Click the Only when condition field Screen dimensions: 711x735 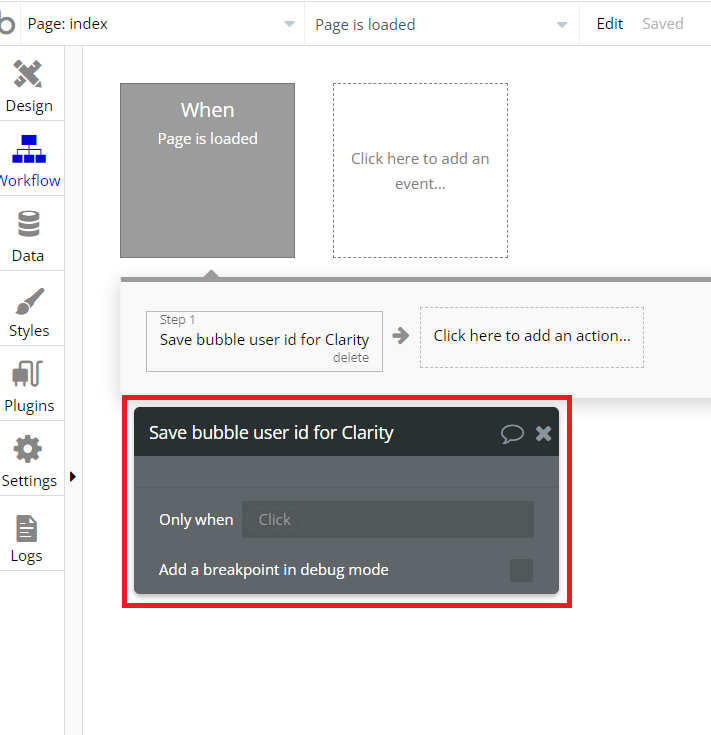388,519
